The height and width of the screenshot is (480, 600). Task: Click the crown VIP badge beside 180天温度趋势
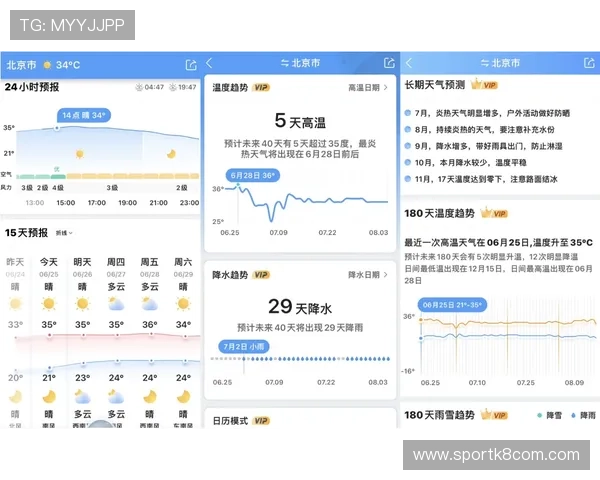(494, 213)
